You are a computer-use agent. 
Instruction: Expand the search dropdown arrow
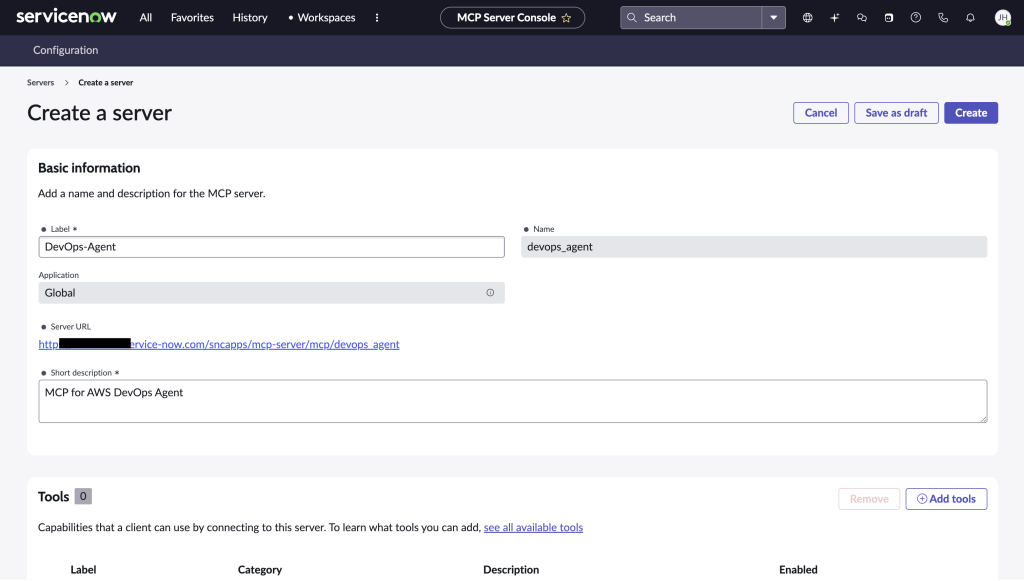click(x=774, y=18)
